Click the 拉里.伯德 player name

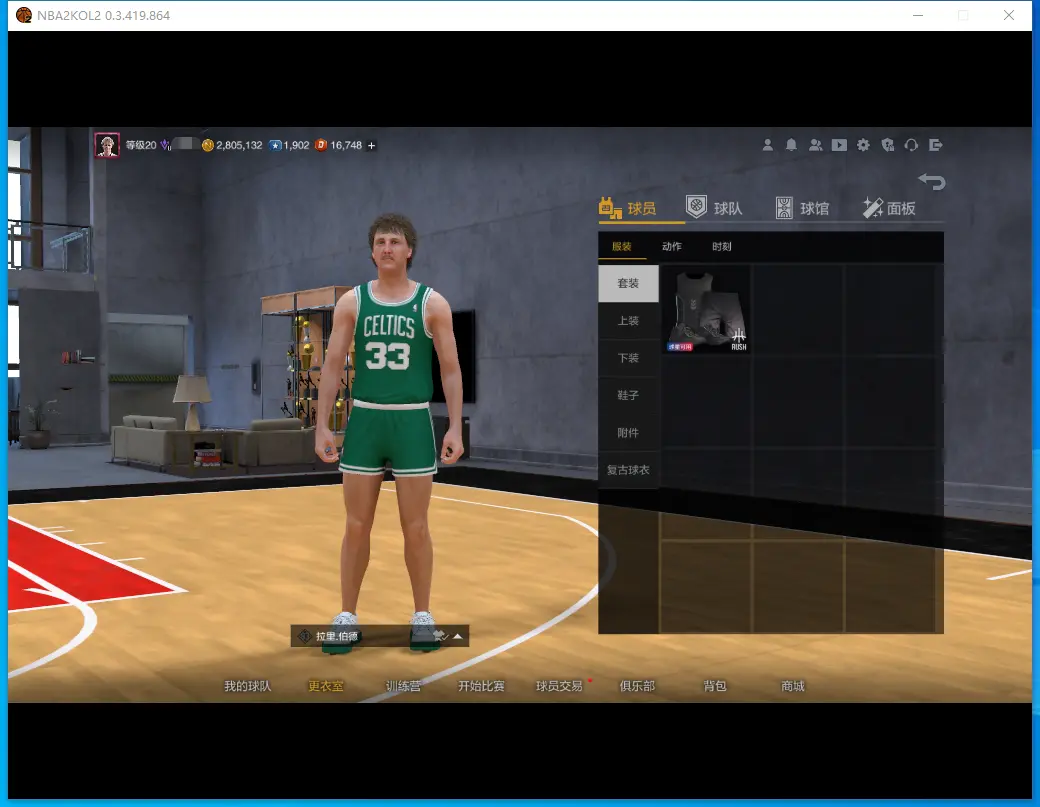337,636
